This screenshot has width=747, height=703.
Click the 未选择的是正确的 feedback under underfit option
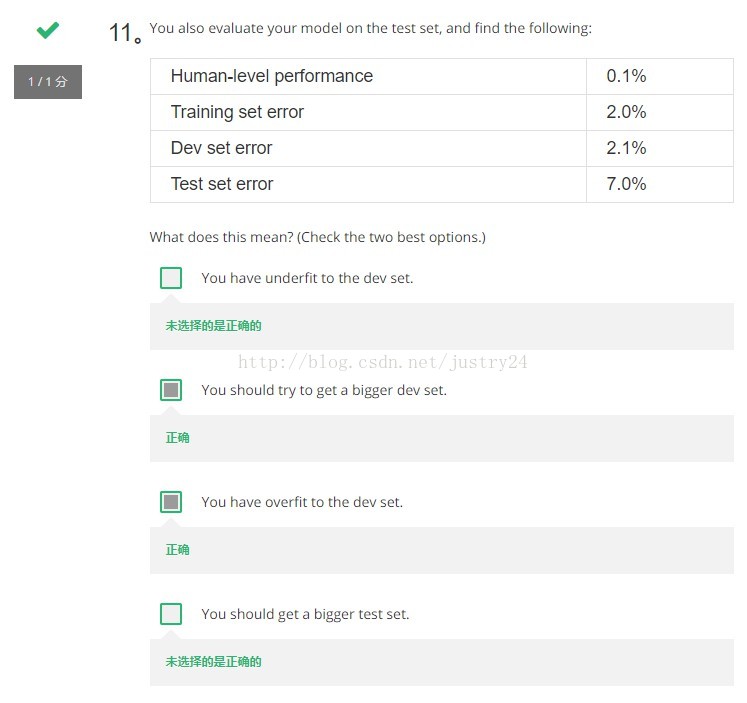click(213, 326)
